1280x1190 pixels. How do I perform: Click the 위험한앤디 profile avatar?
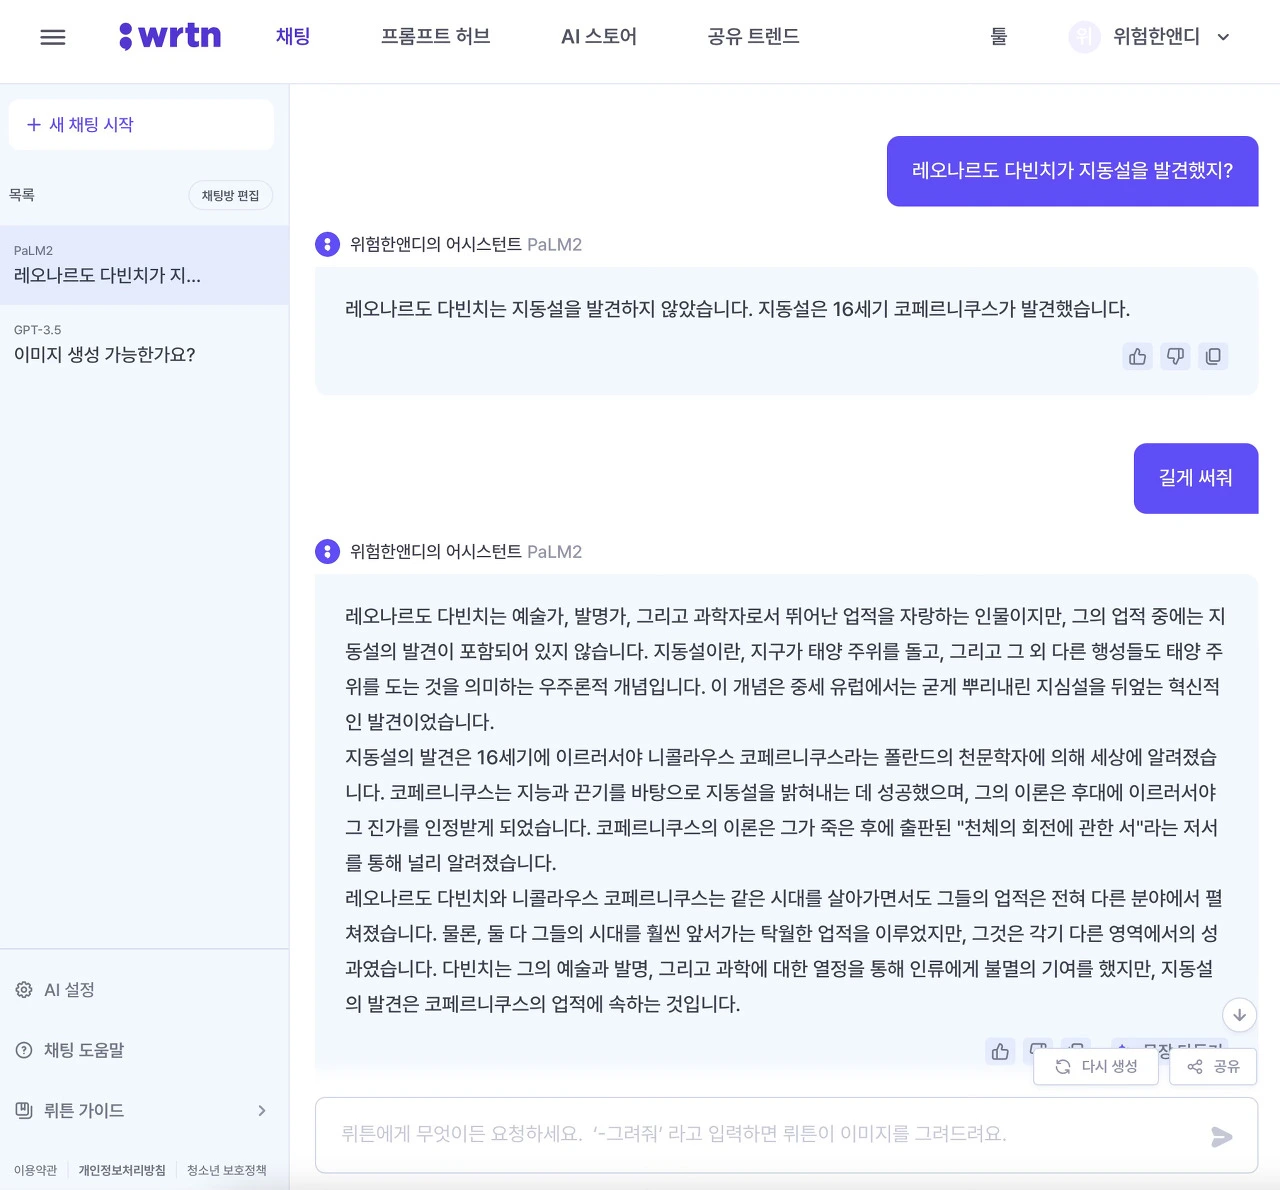point(1084,37)
